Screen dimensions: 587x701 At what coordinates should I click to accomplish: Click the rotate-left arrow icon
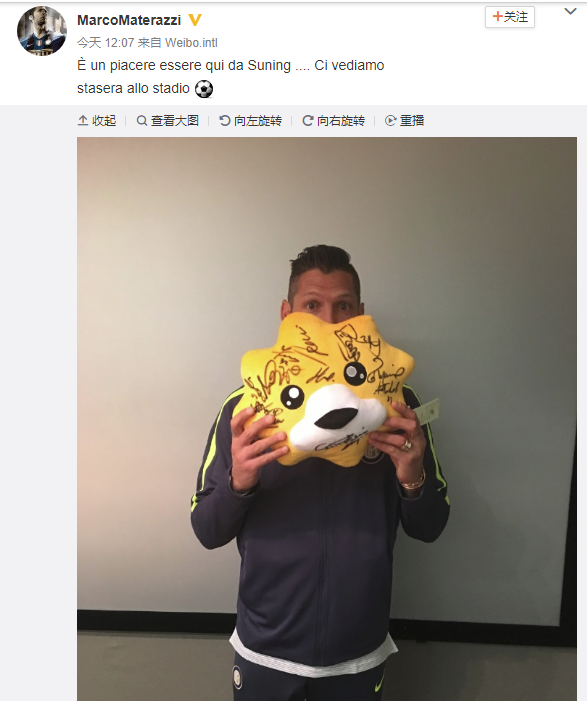point(224,121)
